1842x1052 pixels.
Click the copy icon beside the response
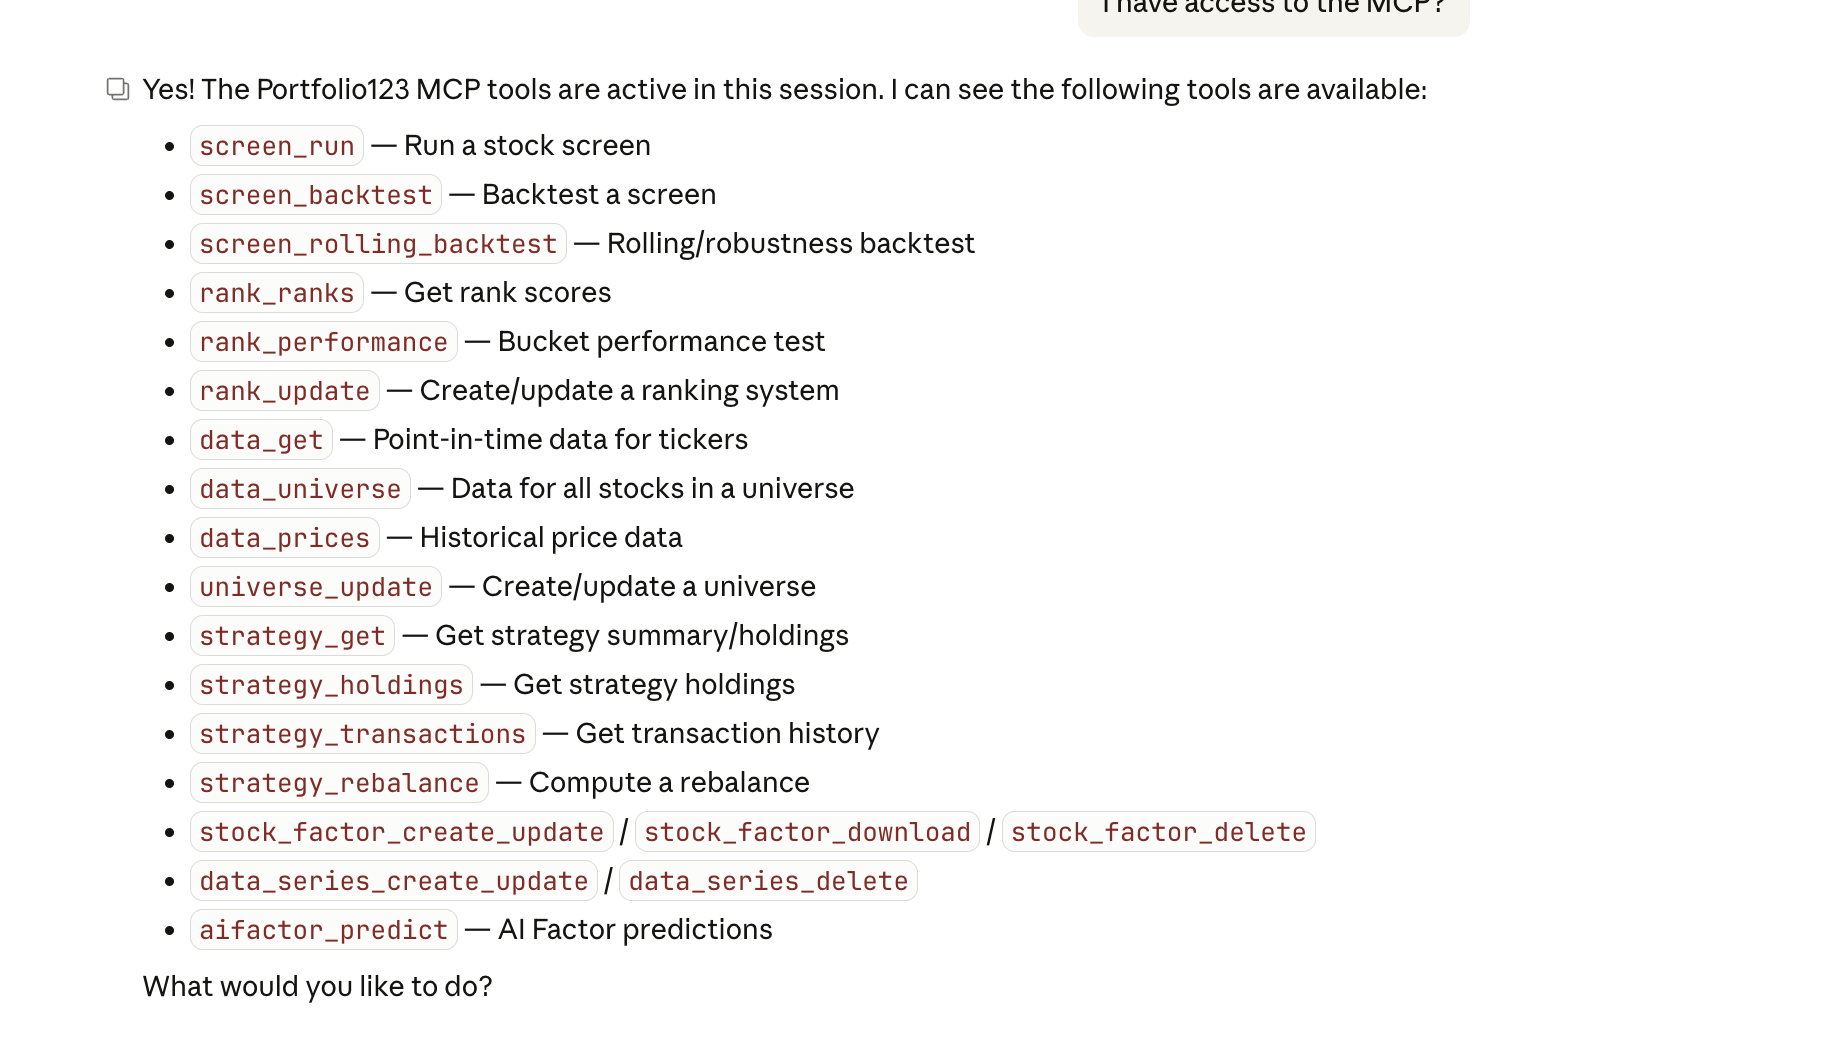pos(118,90)
